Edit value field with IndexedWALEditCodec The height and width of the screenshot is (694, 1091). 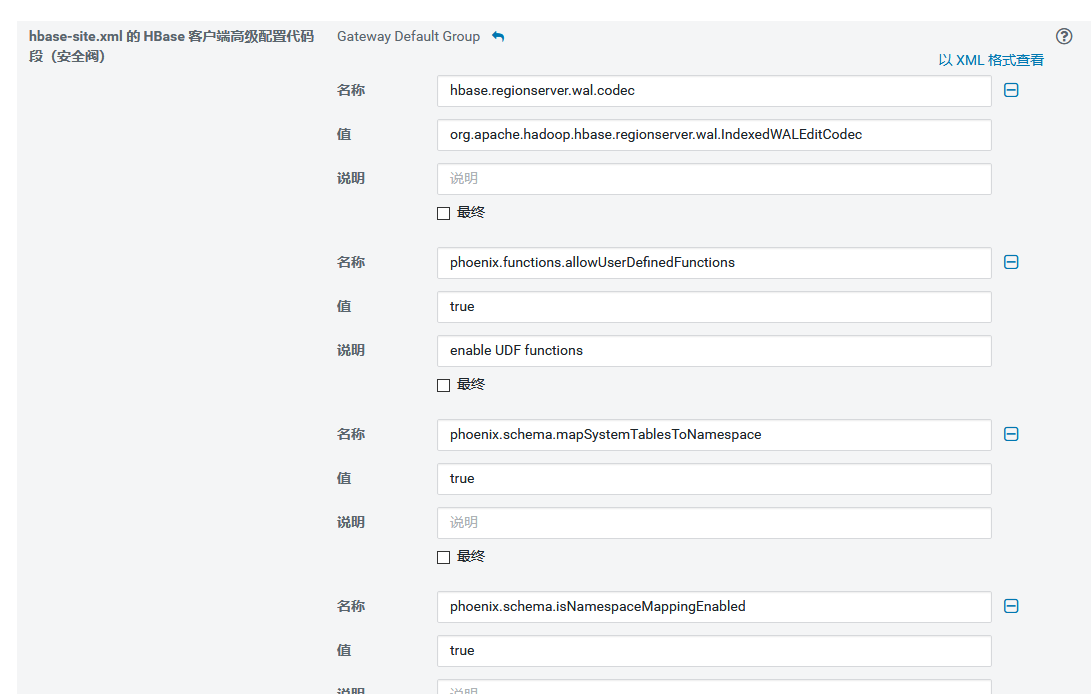[x=714, y=134]
